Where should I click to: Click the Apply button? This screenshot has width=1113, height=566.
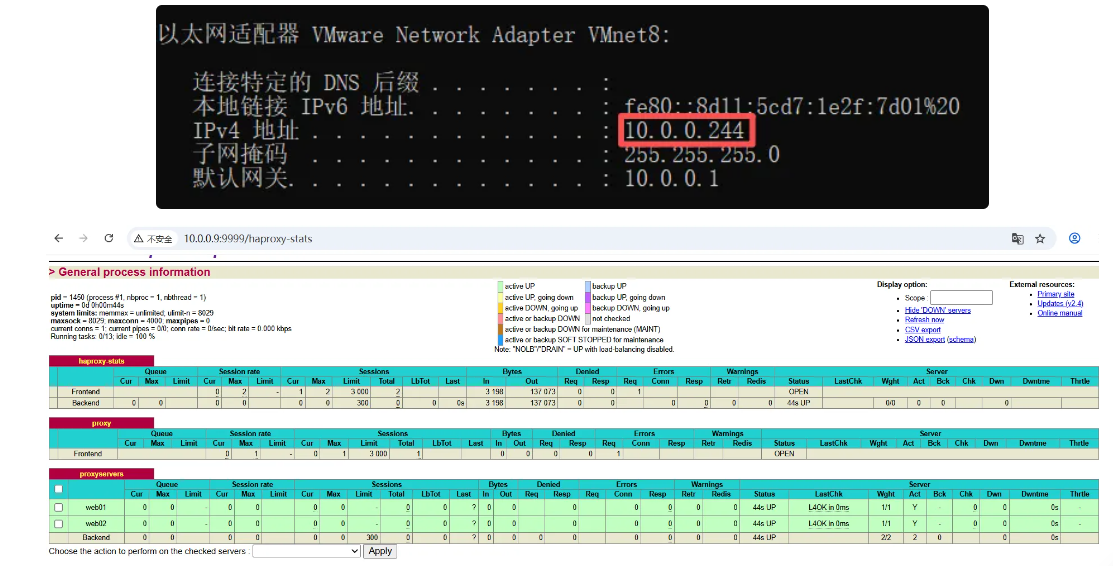(x=380, y=551)
